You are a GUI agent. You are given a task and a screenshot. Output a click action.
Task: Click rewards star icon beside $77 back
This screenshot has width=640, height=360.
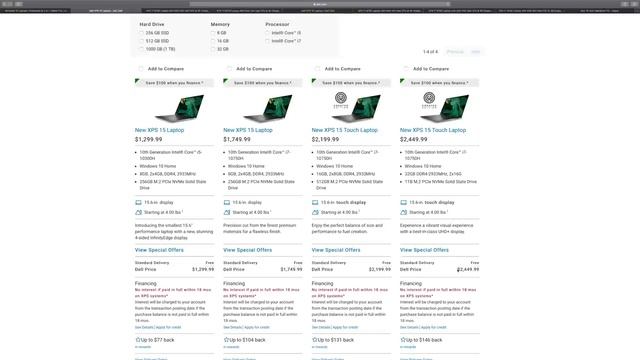(138, 340)
